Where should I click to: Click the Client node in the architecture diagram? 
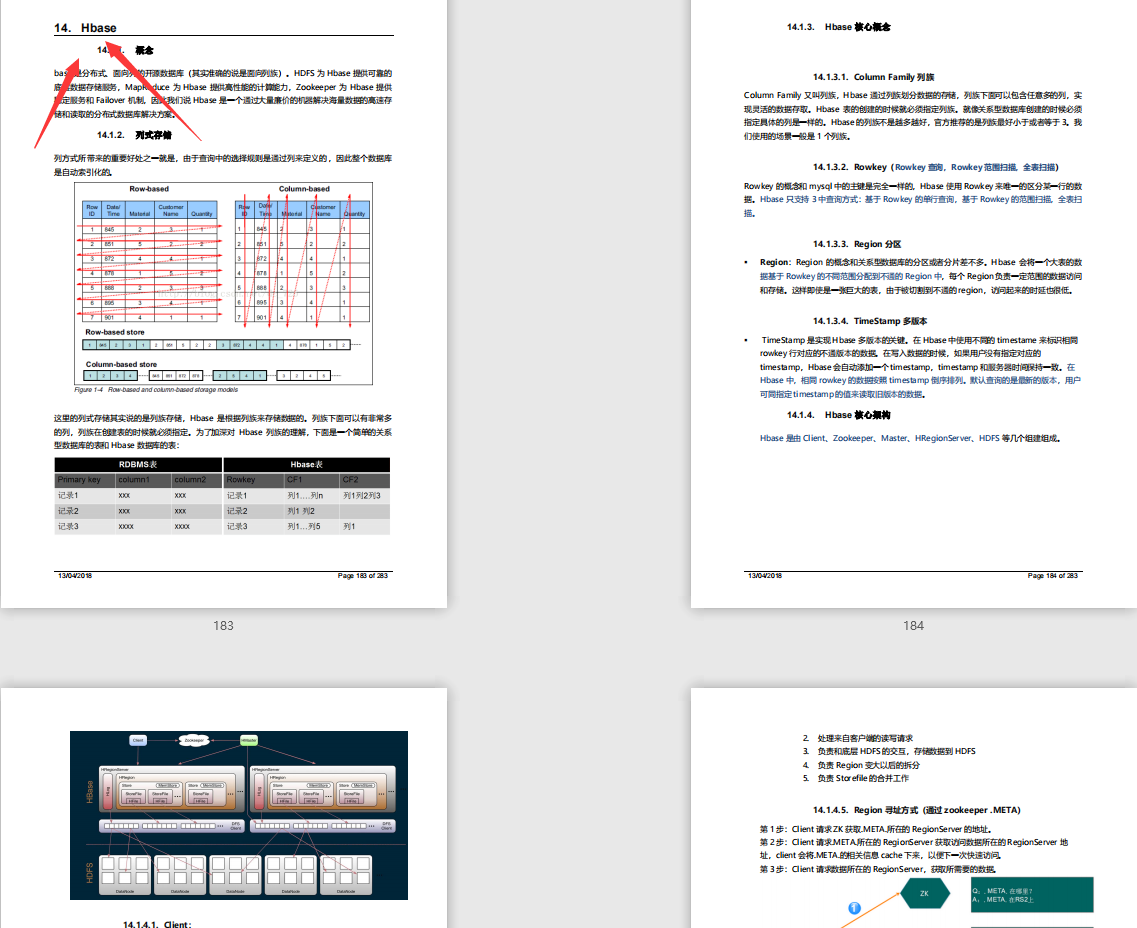point(138,740)
